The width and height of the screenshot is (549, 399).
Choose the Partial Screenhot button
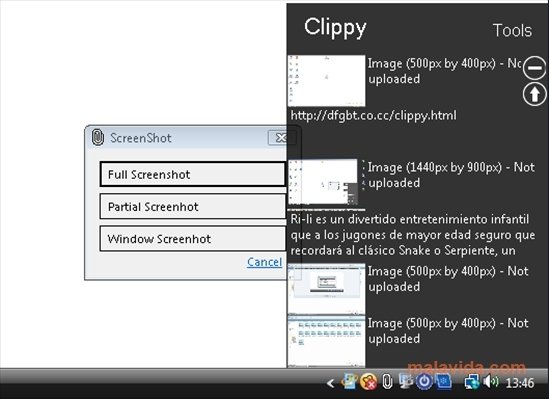click(x=193, y=206)
